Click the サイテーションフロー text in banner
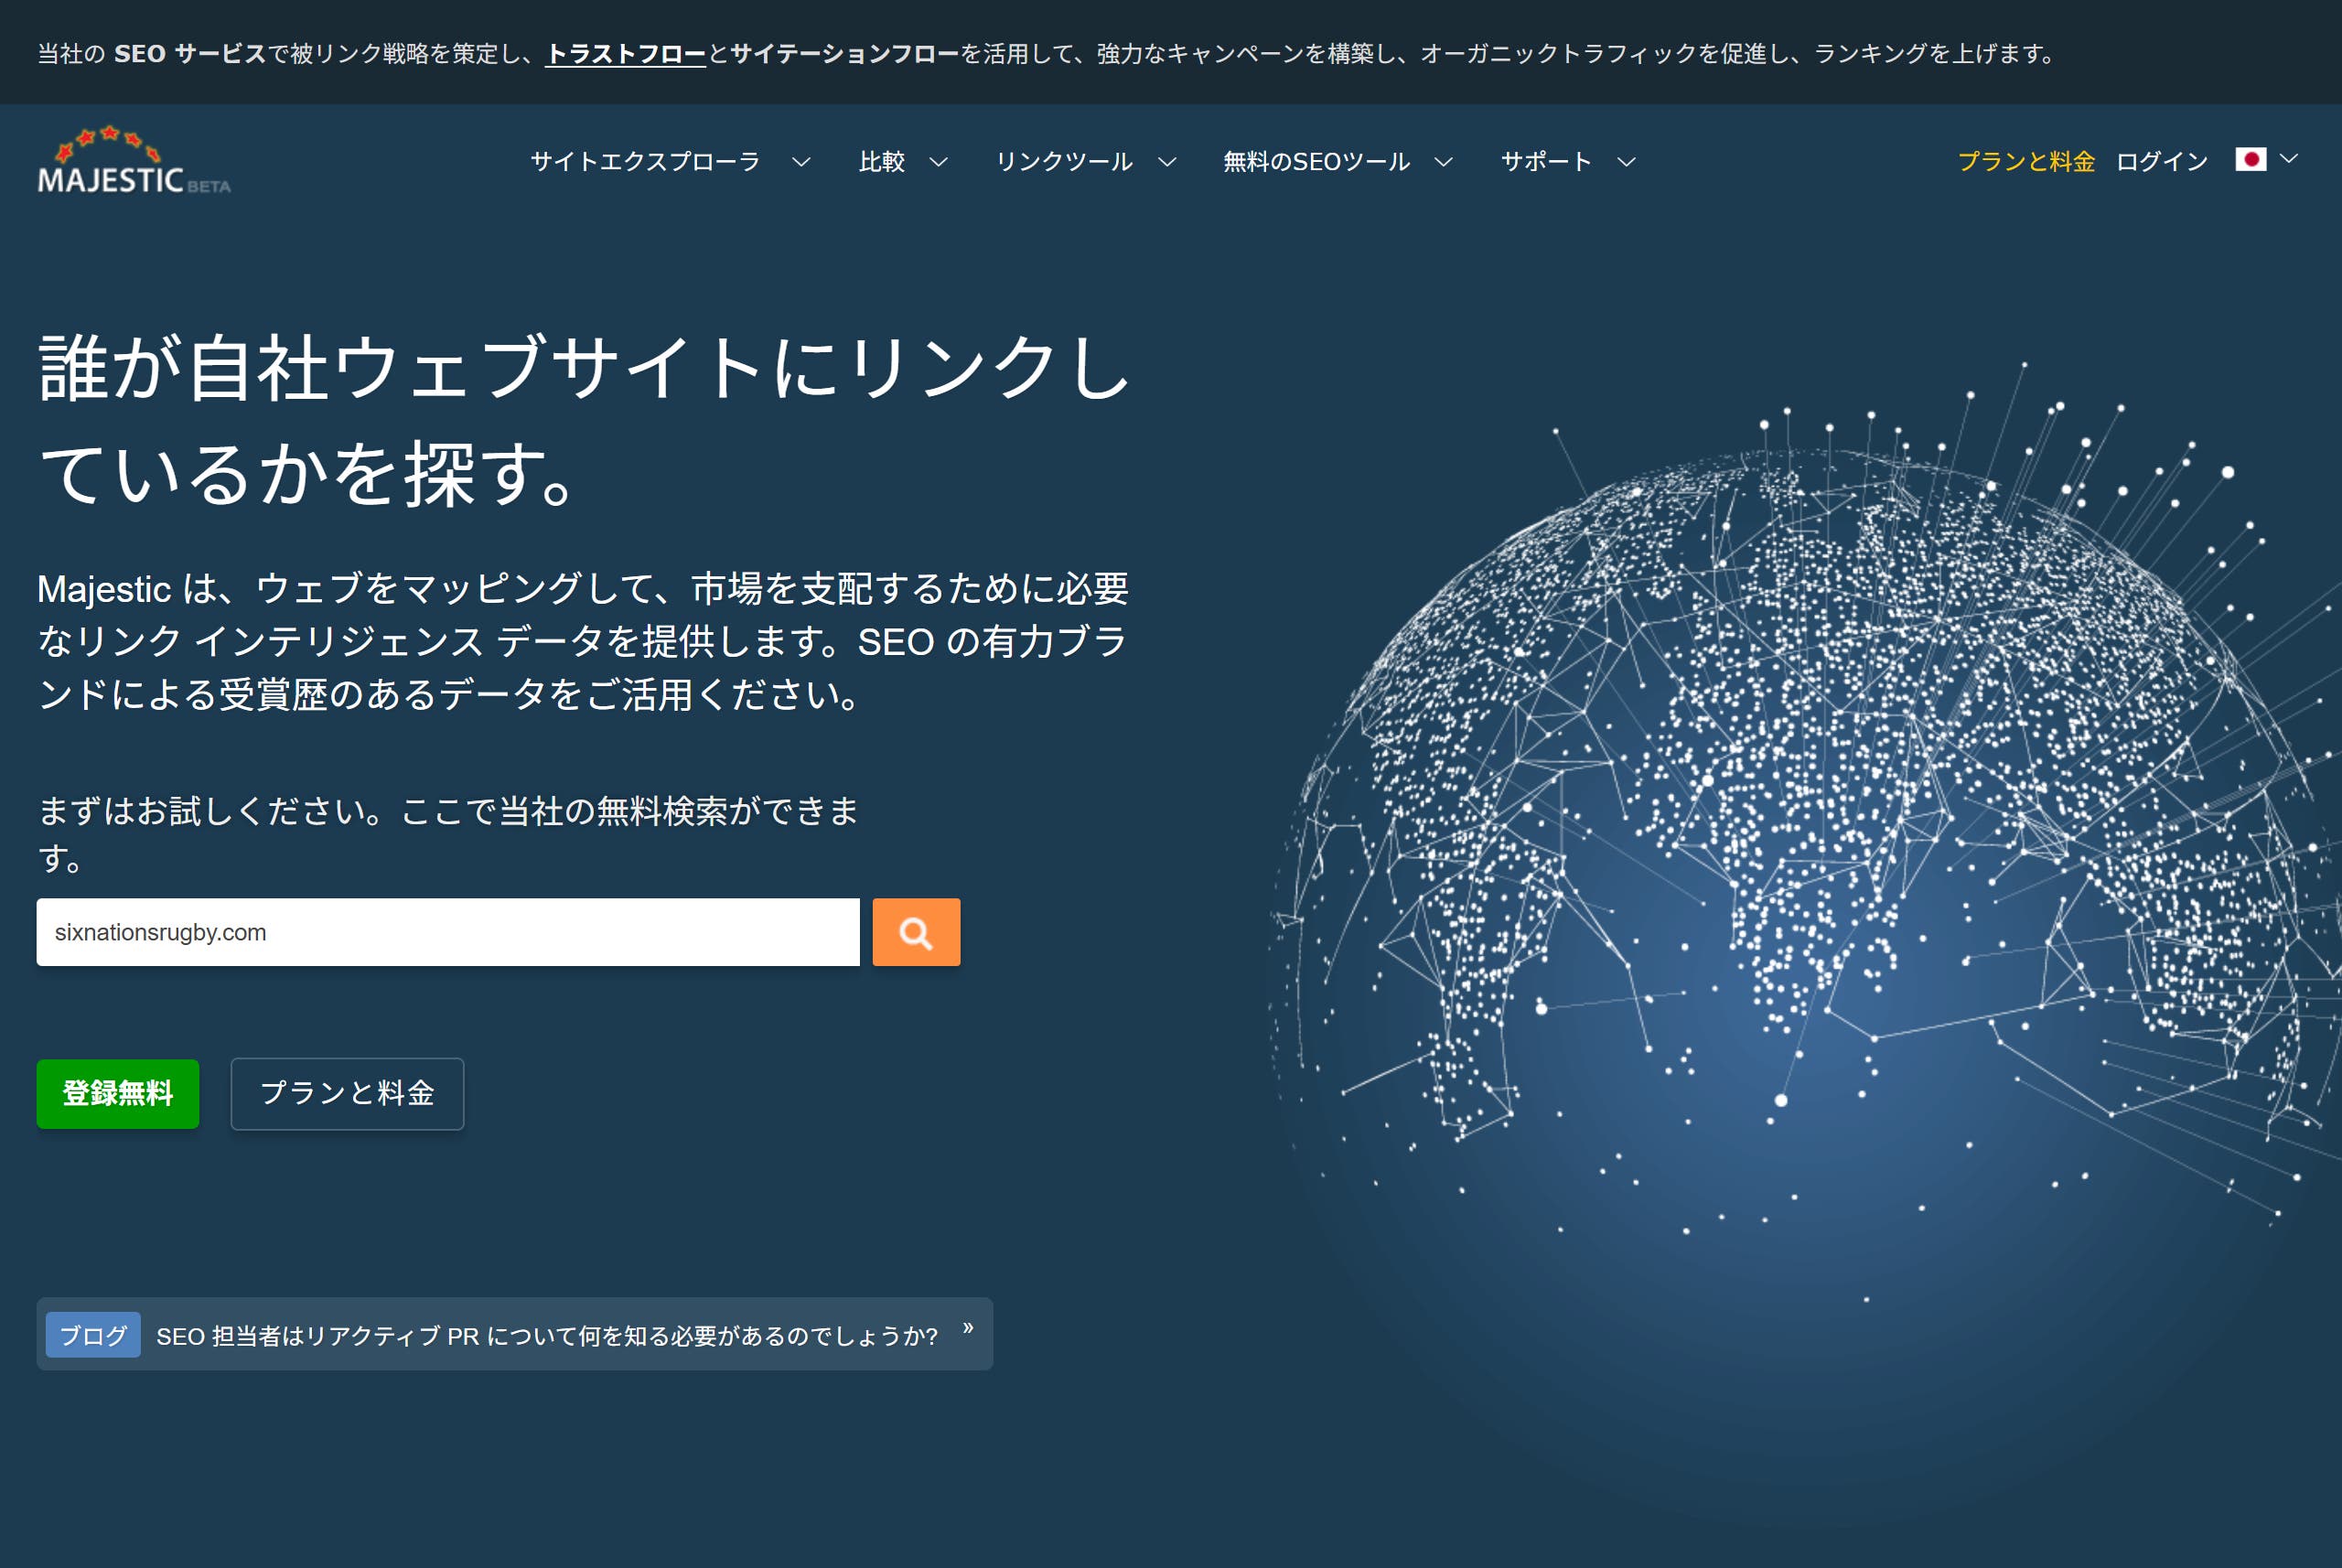Viewport: 2342px width, 1568px height. 845,54
